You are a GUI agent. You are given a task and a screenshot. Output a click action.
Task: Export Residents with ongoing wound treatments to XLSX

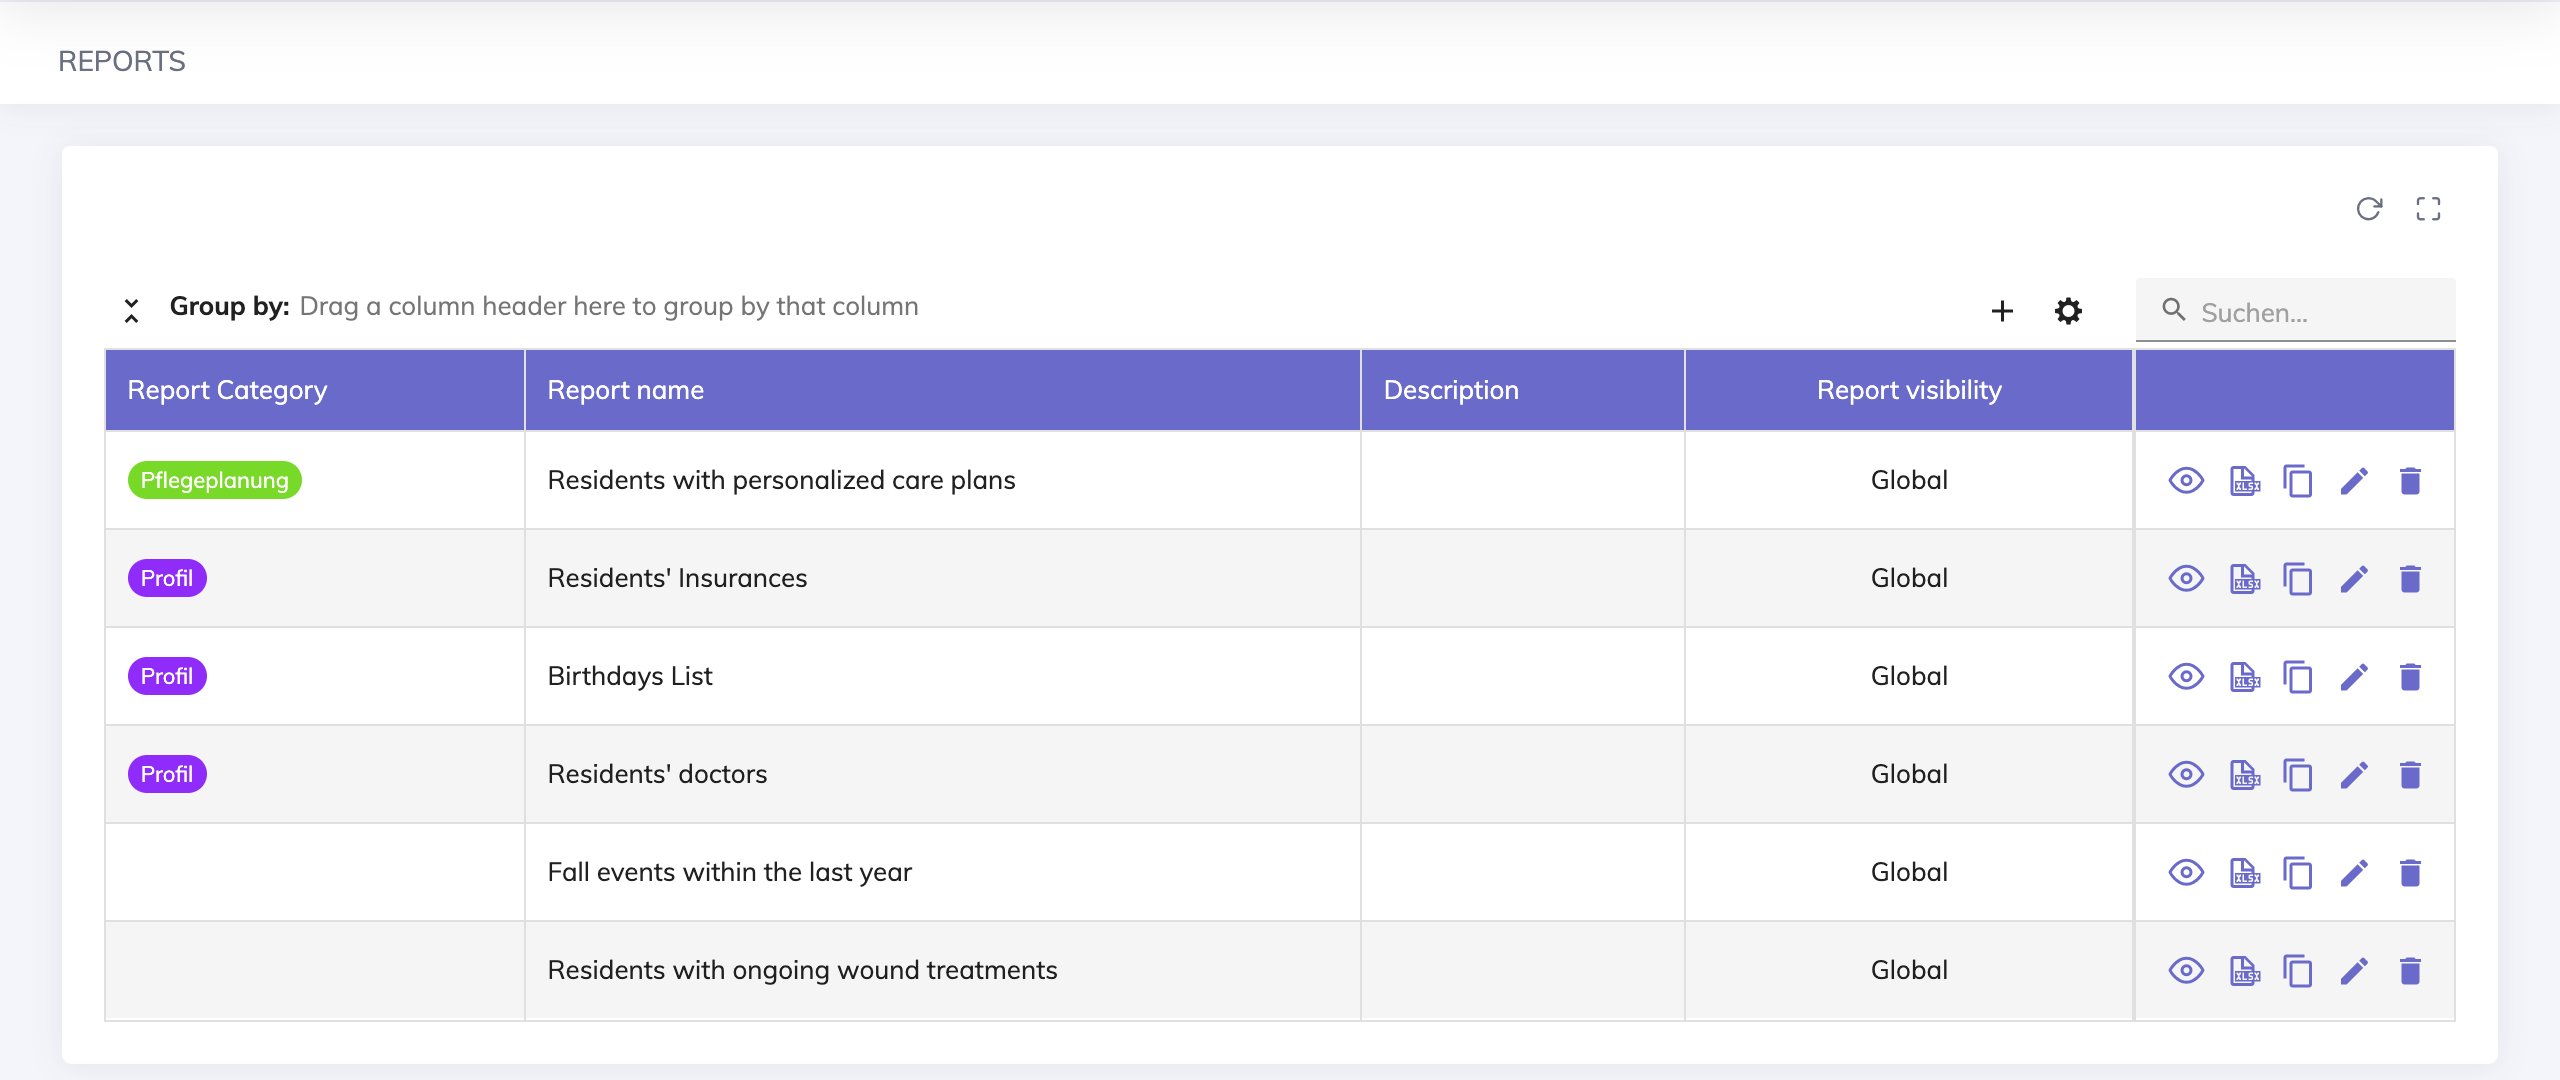(2244, 971)
